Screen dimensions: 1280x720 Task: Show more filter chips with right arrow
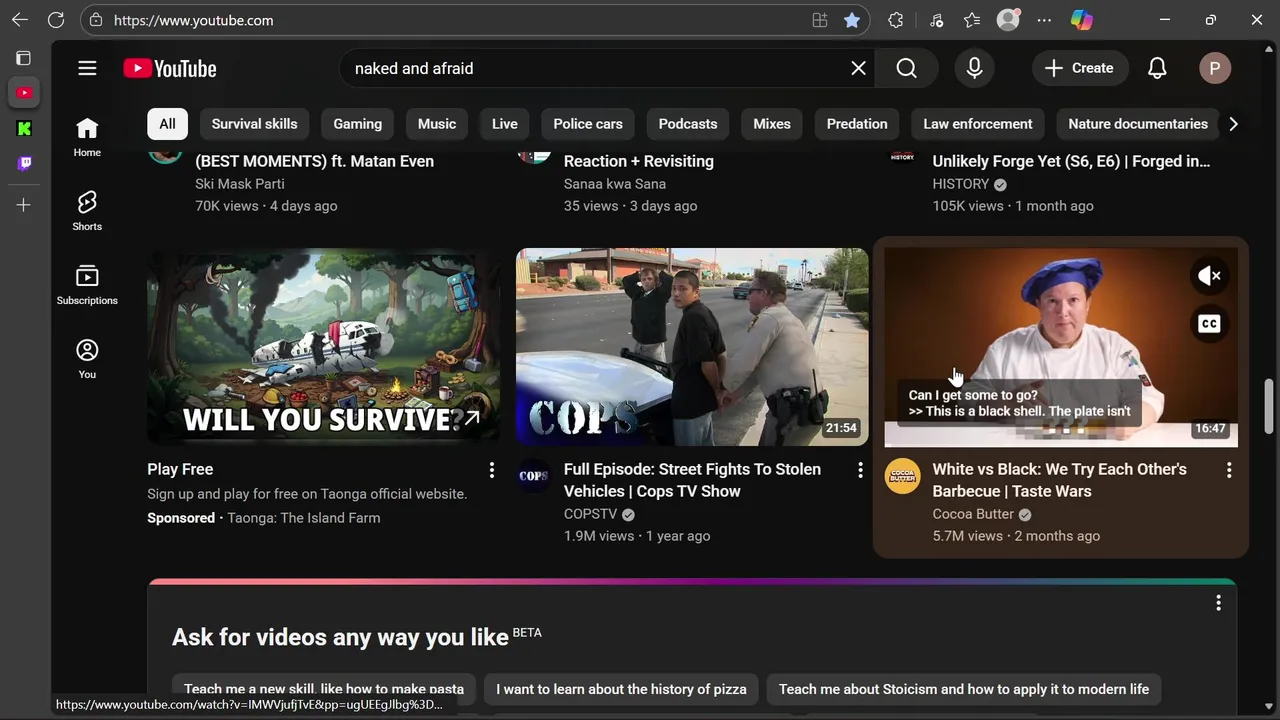[1233, 124]
